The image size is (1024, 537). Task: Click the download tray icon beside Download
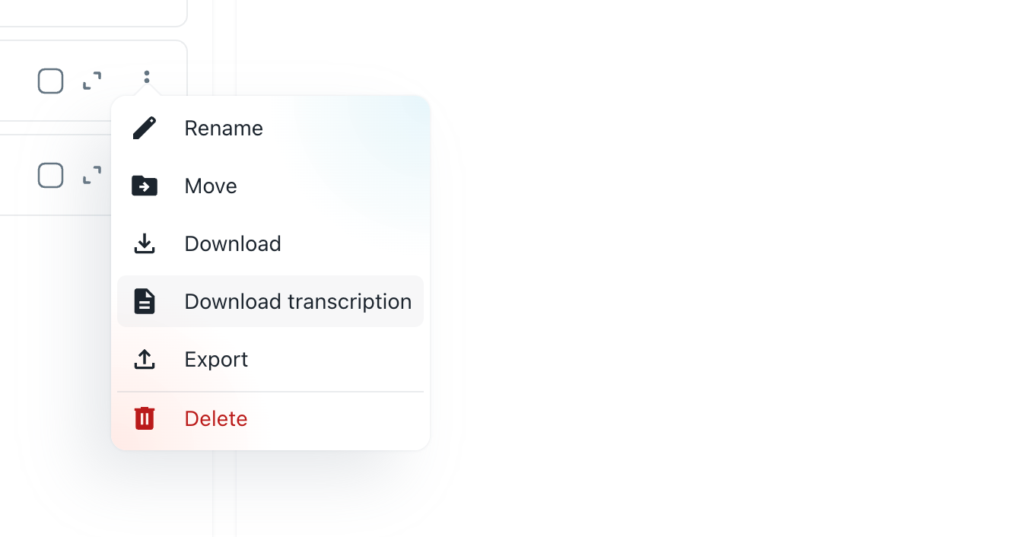145,244
